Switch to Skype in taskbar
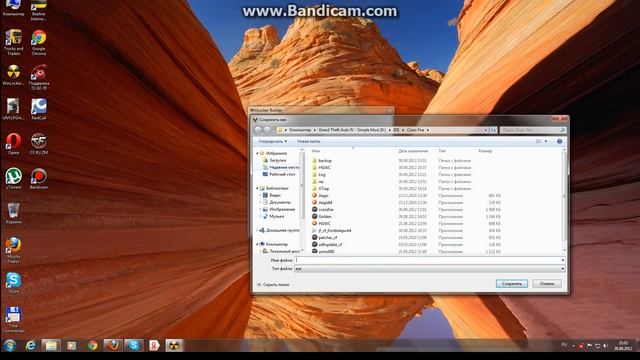Screen dimensions: 640x360 point(134,345)
